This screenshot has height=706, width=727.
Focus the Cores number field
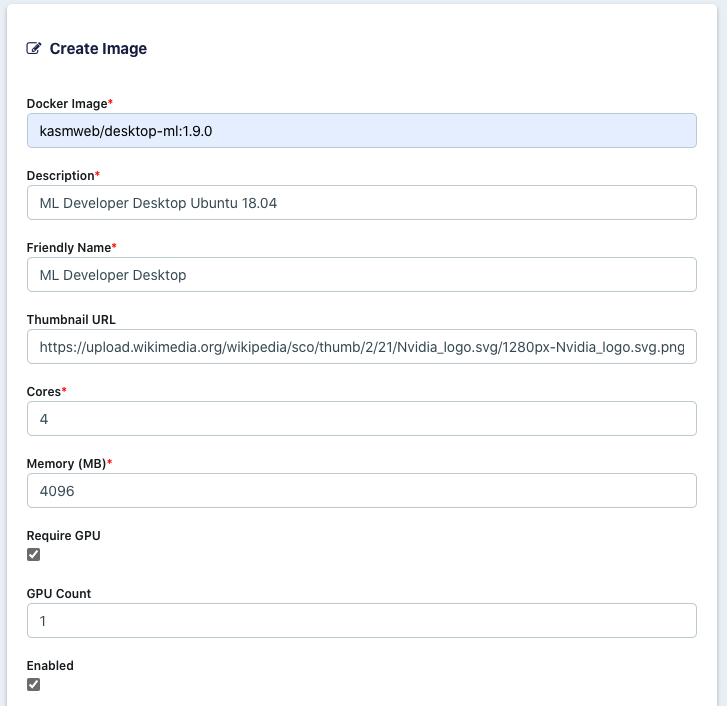pyautogui.click(x=361, y=419)
